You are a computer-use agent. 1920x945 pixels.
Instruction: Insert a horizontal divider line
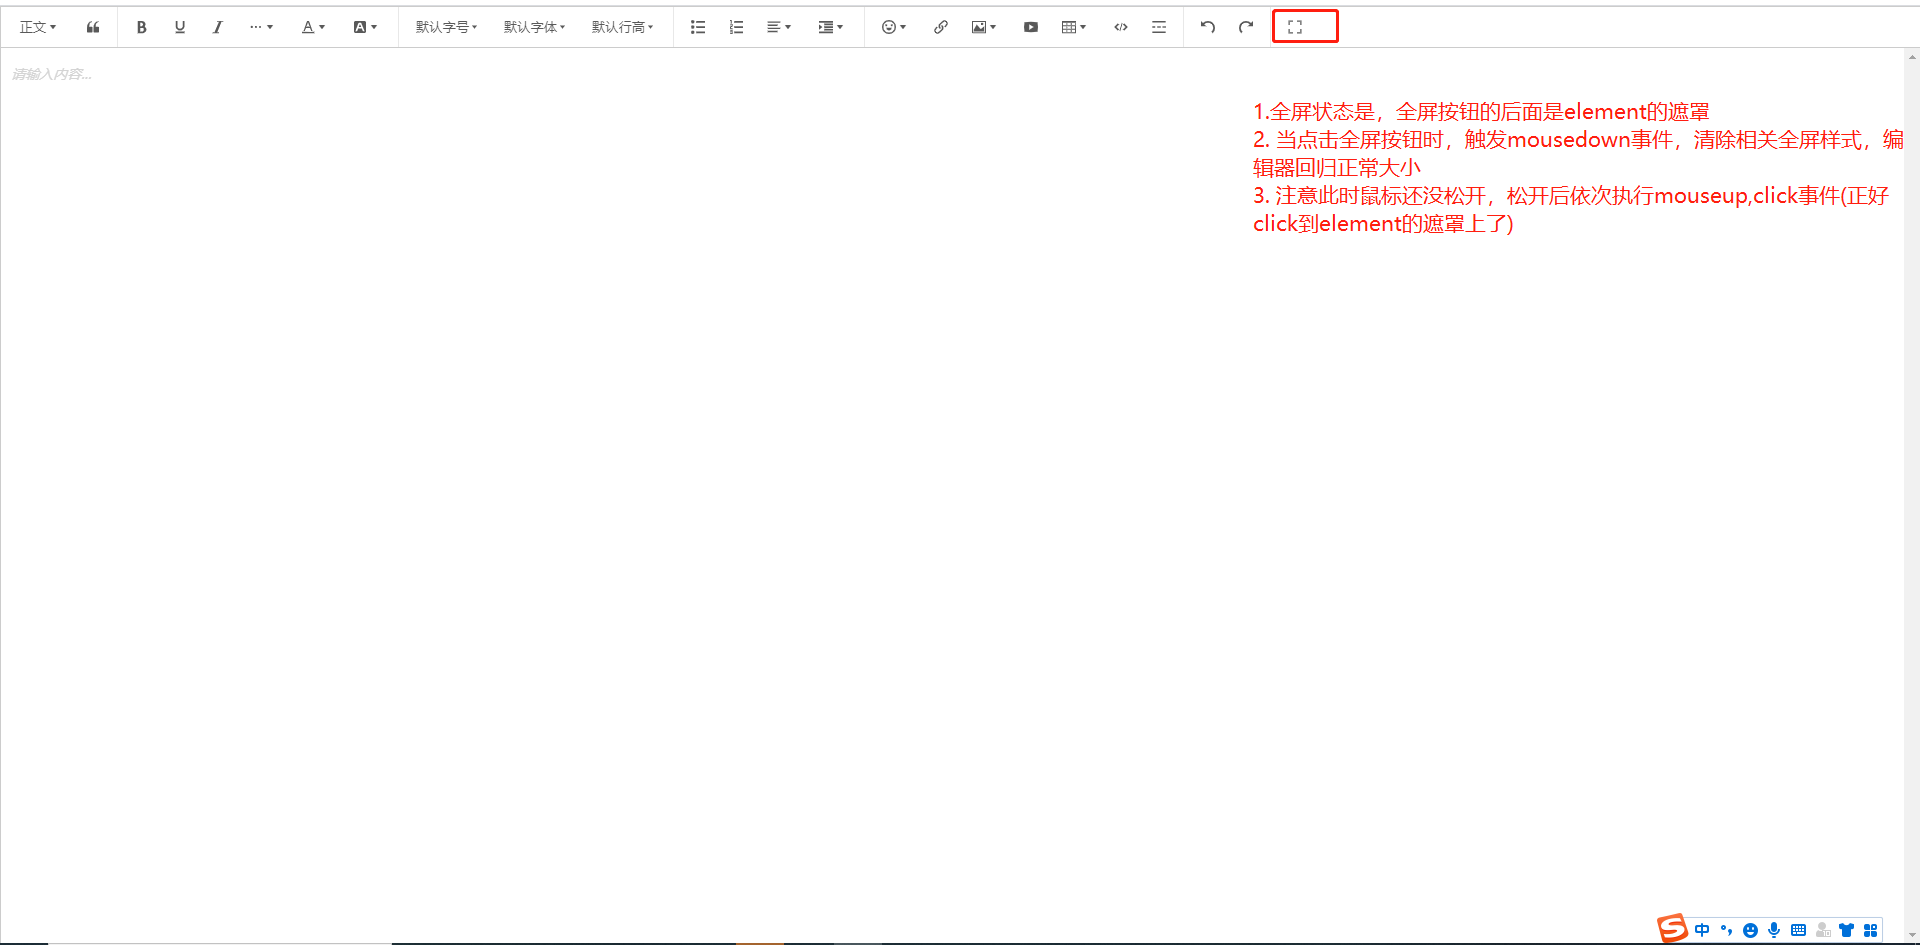point(1158,27)
